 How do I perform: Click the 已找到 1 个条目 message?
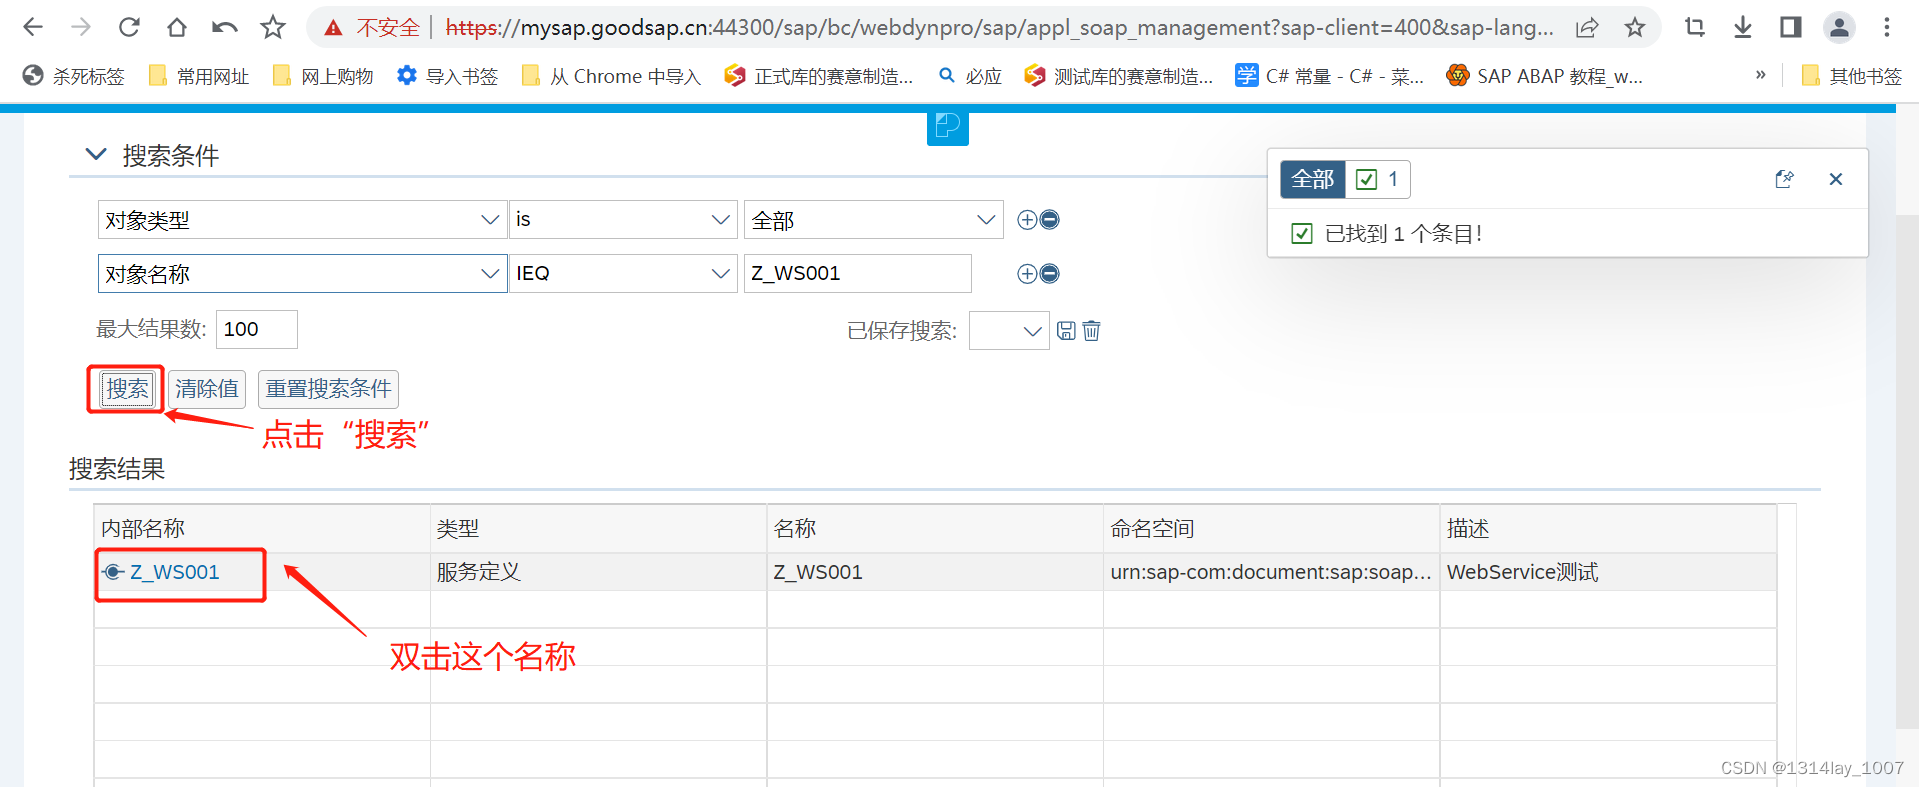point(1403,234)
